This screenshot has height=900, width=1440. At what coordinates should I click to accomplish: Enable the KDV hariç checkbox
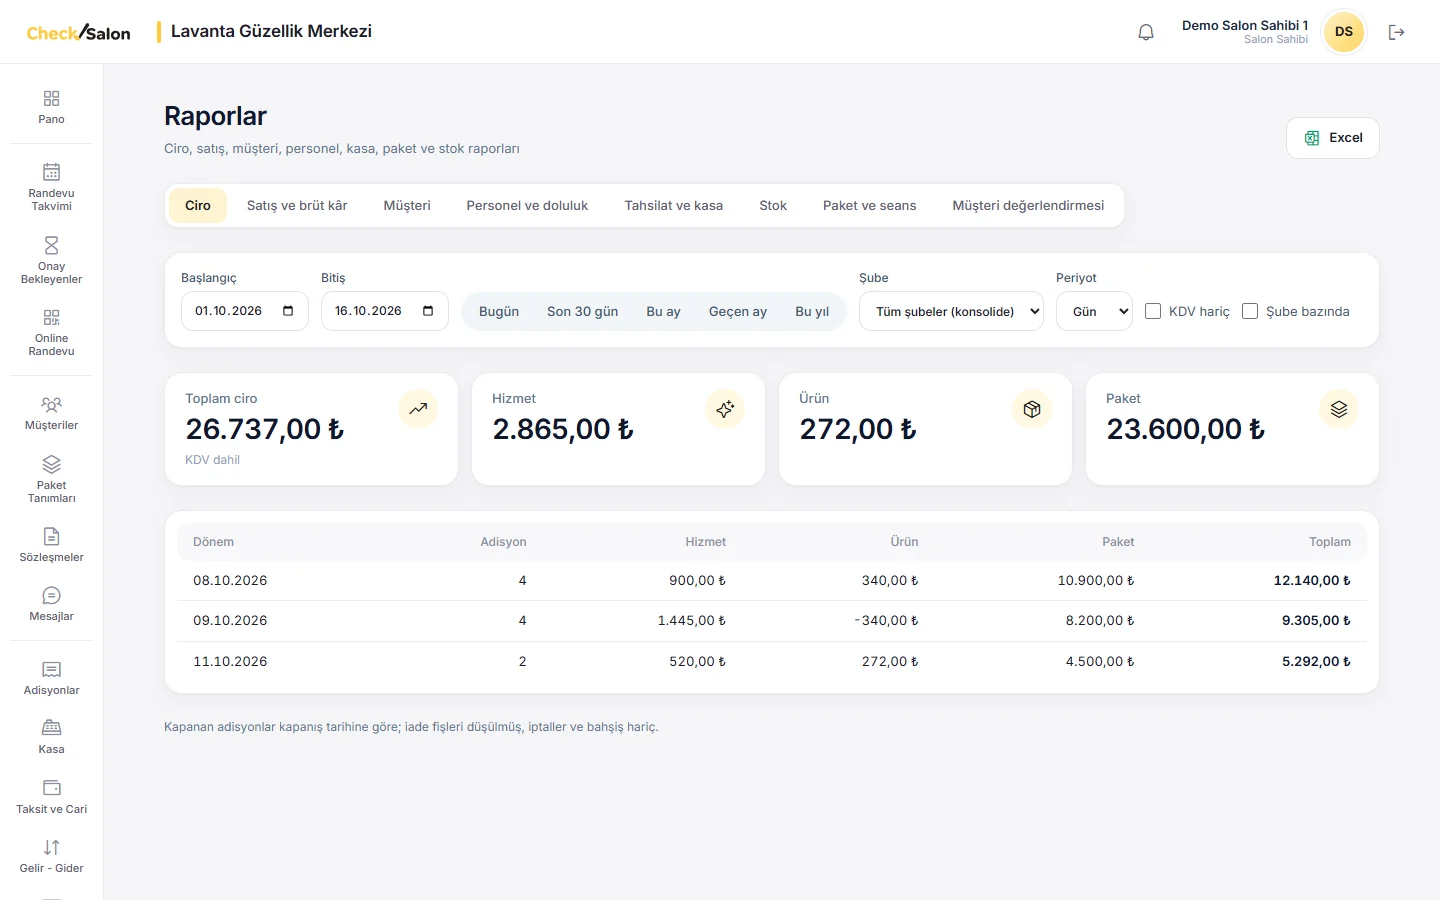pyautogui.click(x=1153, y=311)
